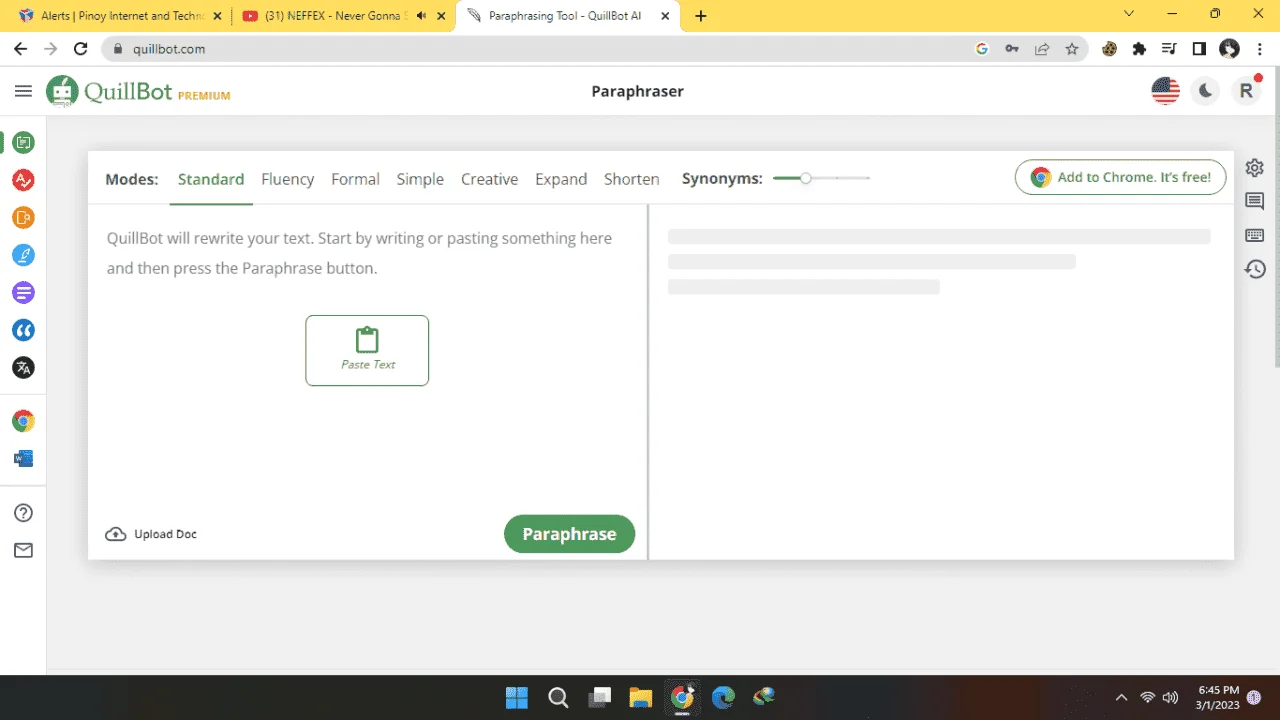Image resolution: width=1280 pixels, height=720 pixels.
Task: Open the Grammar Checker sidebar icon
Action: click(24, 180)
